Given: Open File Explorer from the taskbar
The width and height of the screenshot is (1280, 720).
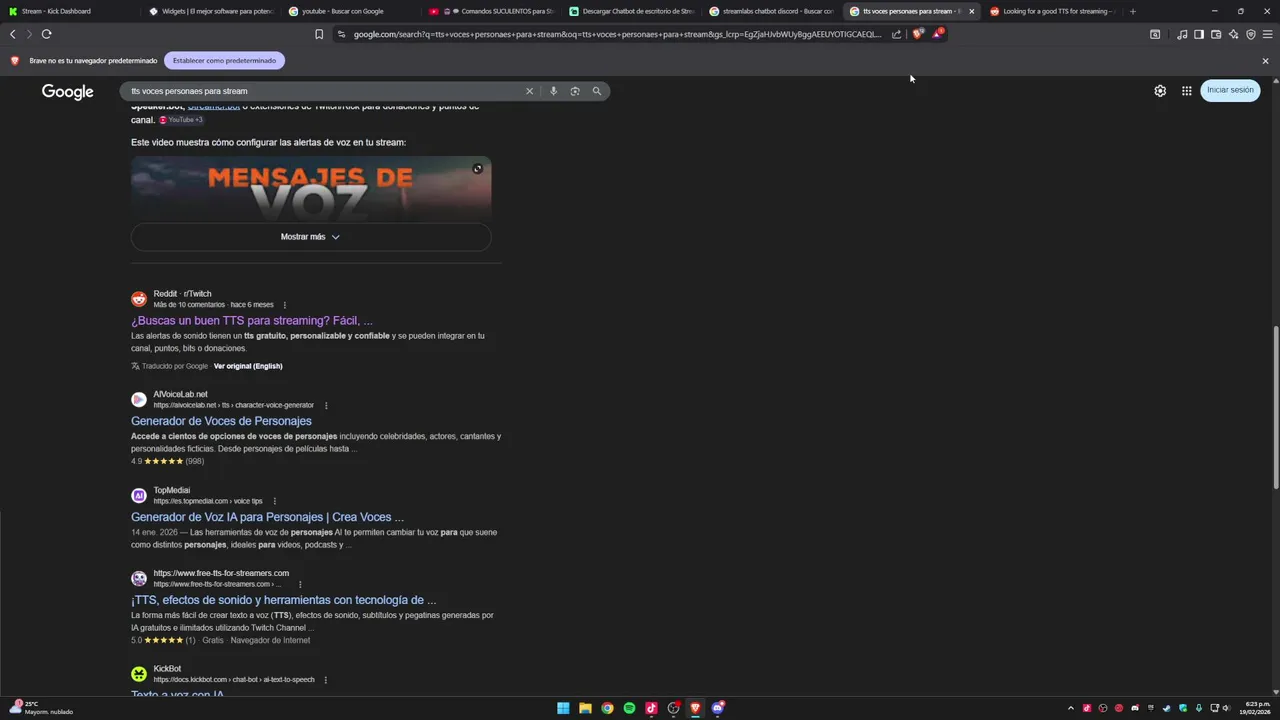Looking at the screenshot, I should 585,708.
